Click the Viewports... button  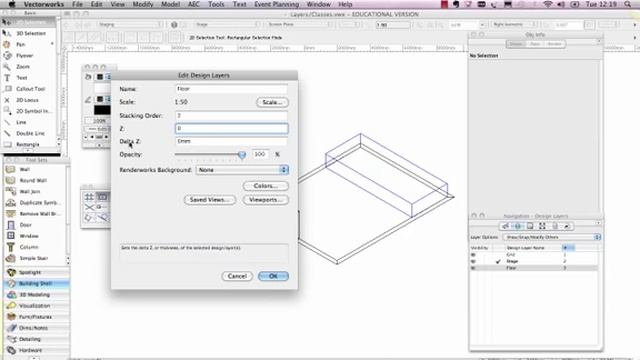(266, 200)
